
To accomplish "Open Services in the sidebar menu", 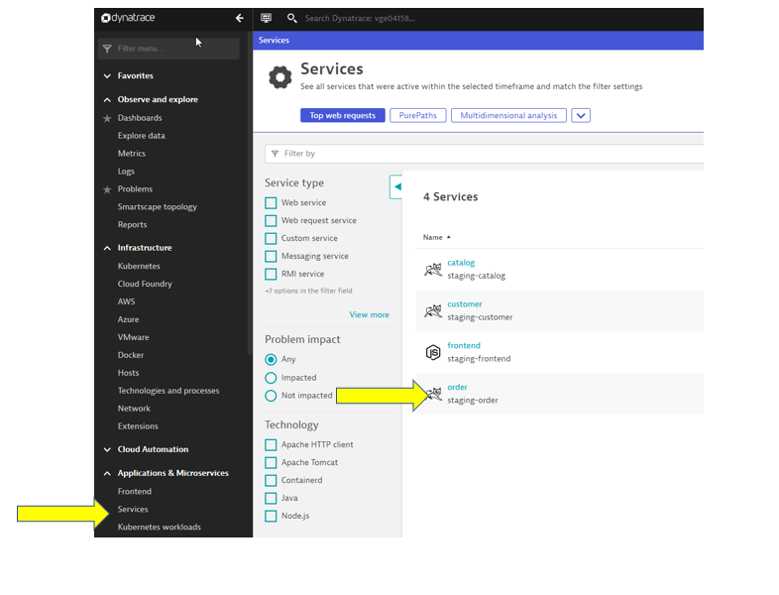I will tap(133, 509).
